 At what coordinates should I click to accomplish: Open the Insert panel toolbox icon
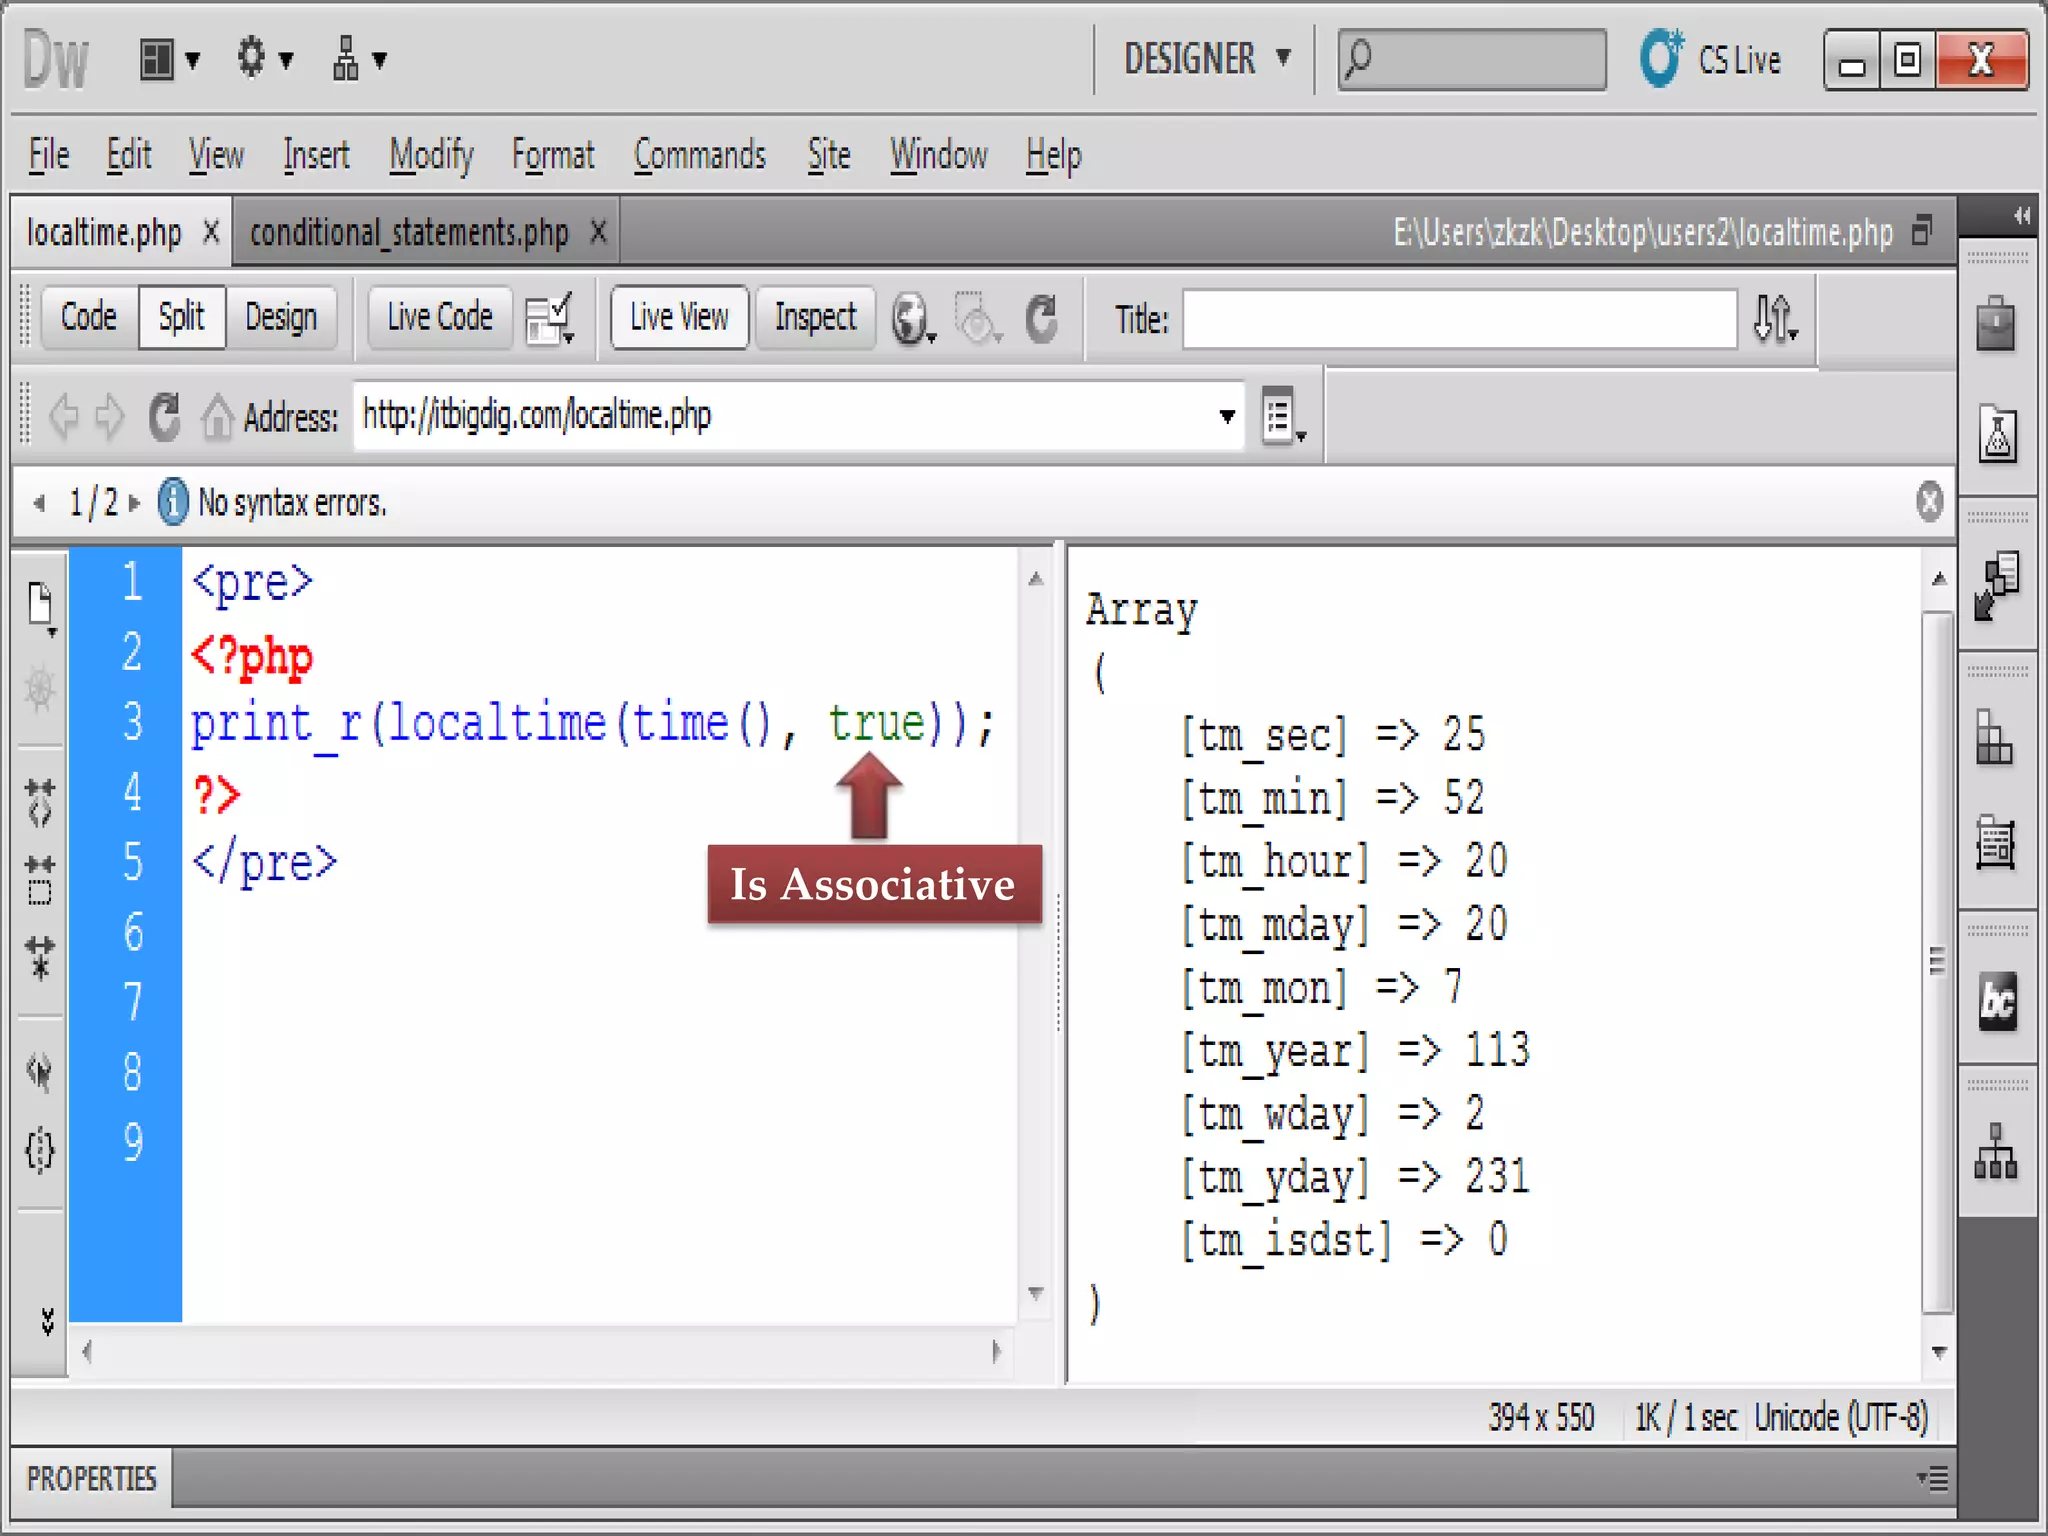pyautogui.click(x=1996, y=322)
